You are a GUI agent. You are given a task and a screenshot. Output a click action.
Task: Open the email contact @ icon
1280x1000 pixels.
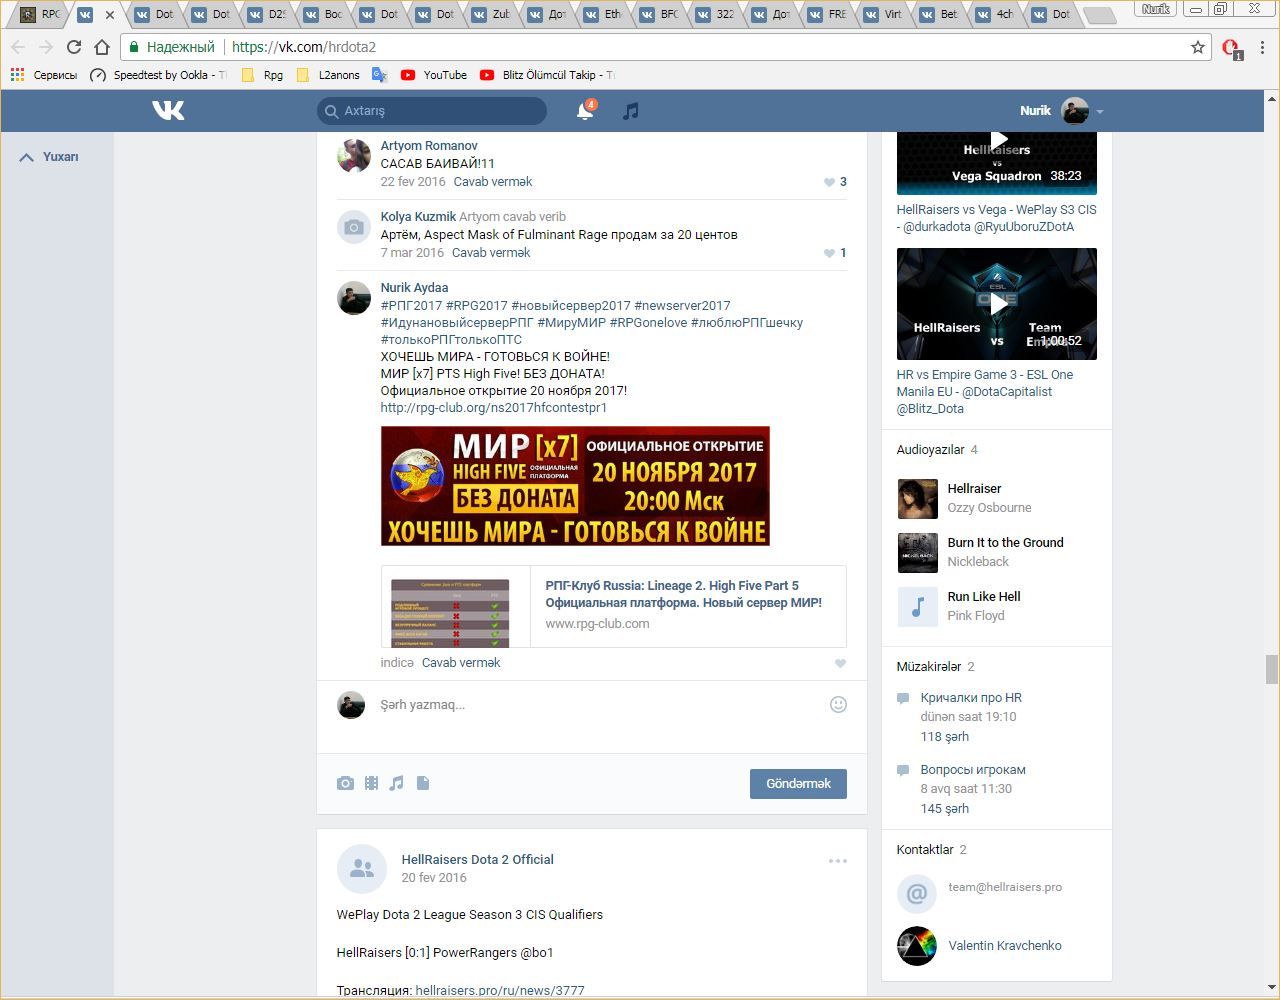point(917,893)
